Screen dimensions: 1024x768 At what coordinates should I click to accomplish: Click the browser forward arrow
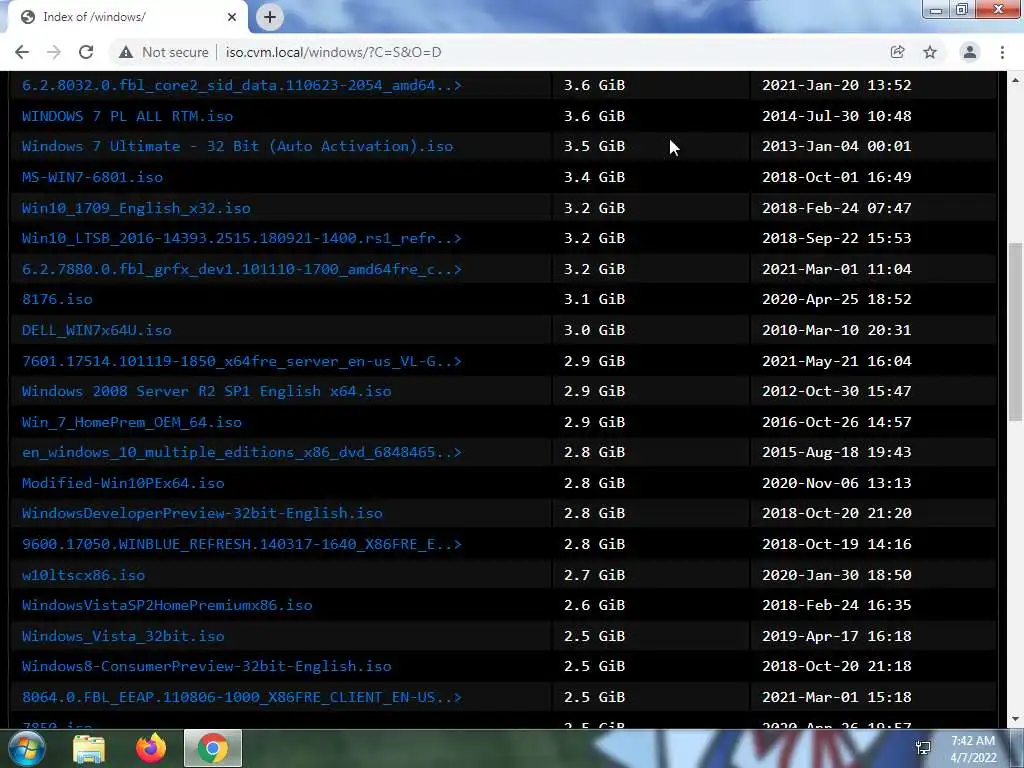54,52
